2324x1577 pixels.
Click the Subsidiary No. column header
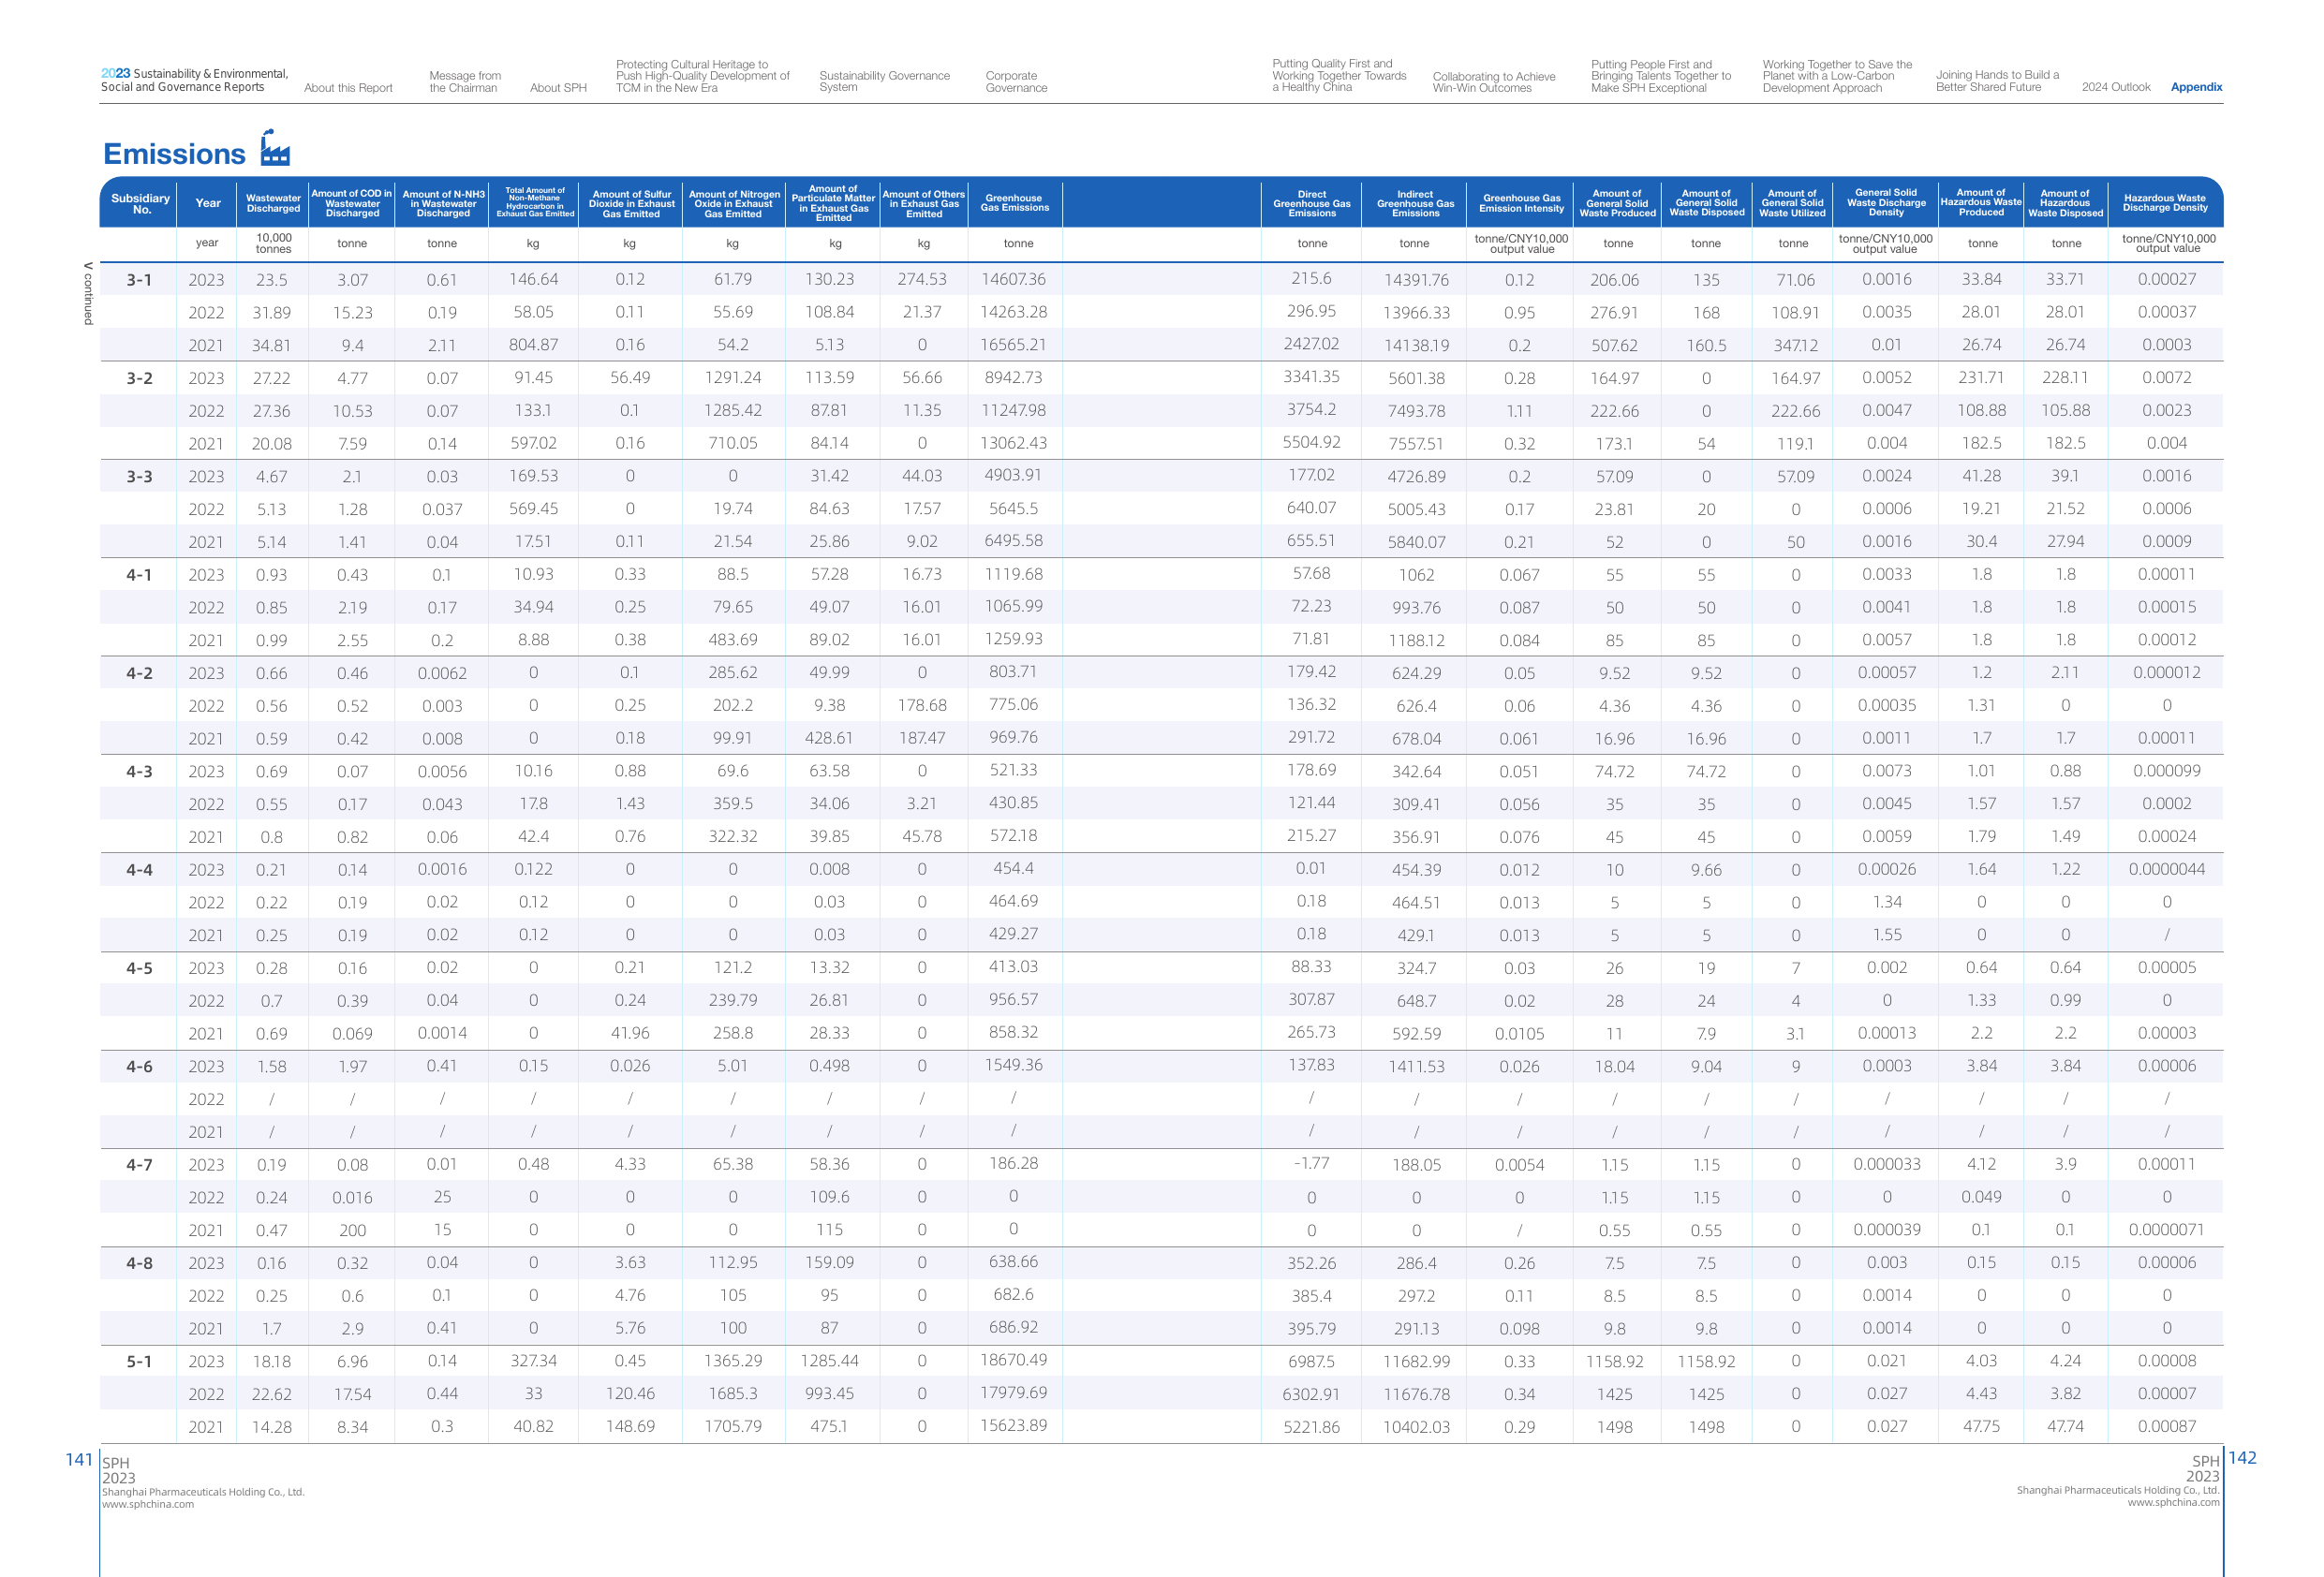coord(140,204)
